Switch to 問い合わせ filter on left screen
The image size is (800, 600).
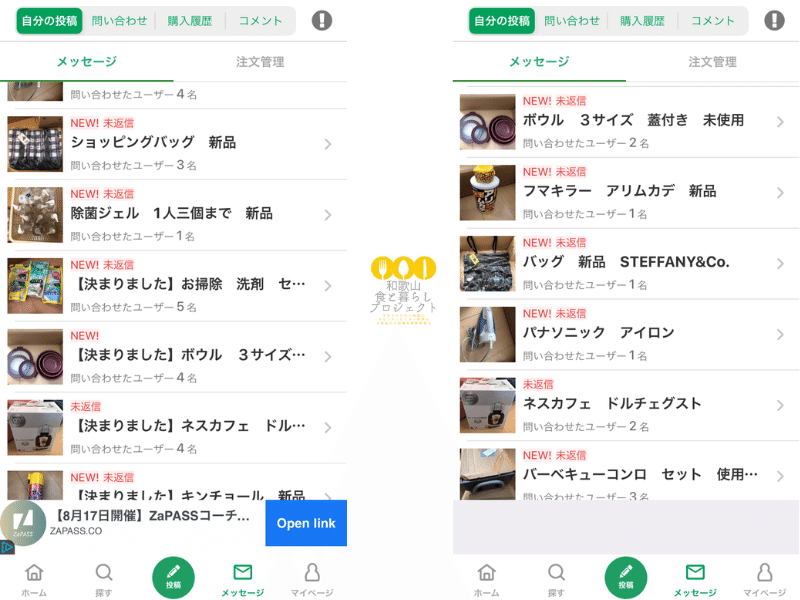(x=119, y=21)
